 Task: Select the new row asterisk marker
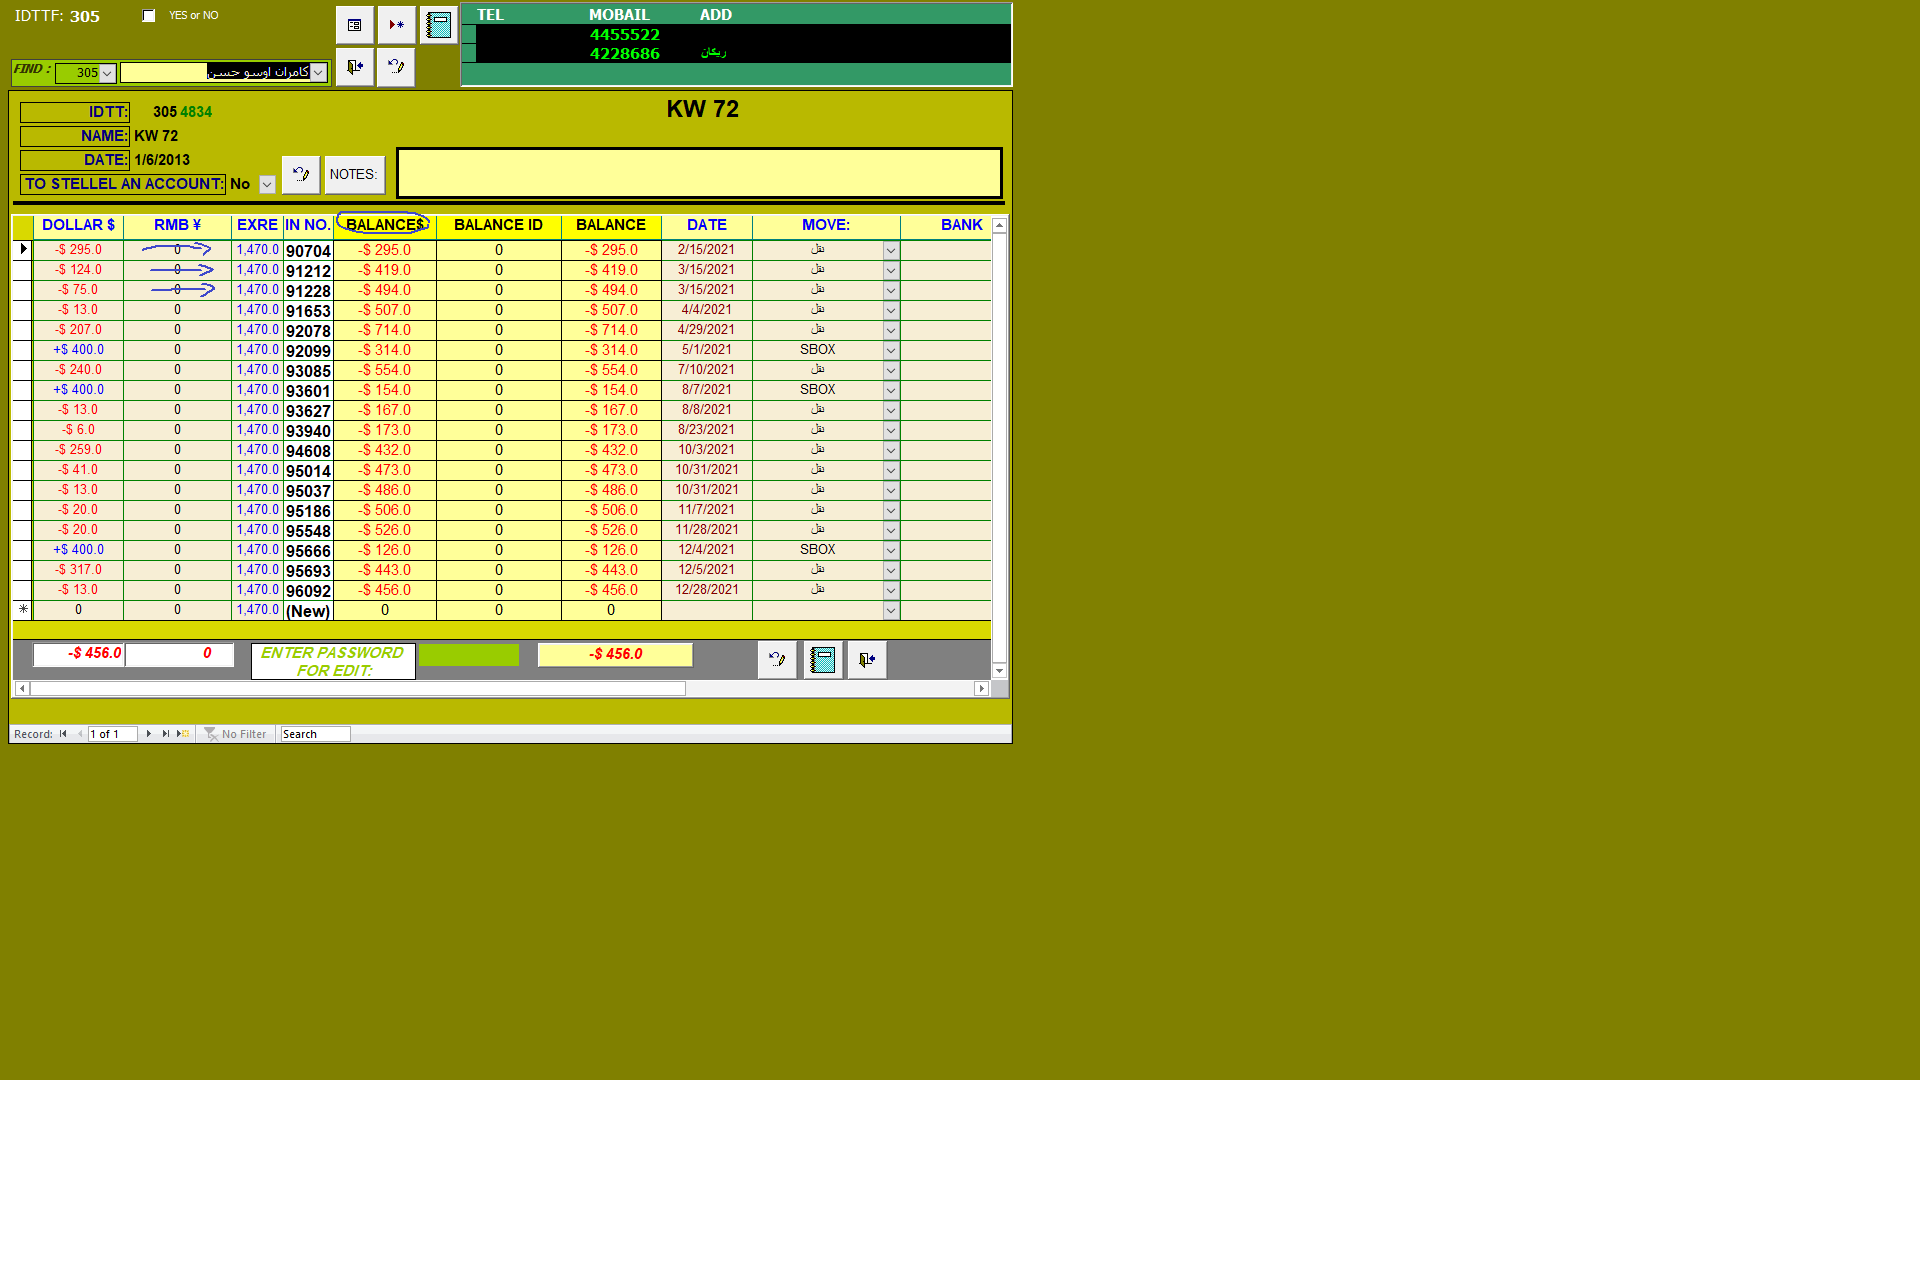[23, 610]
